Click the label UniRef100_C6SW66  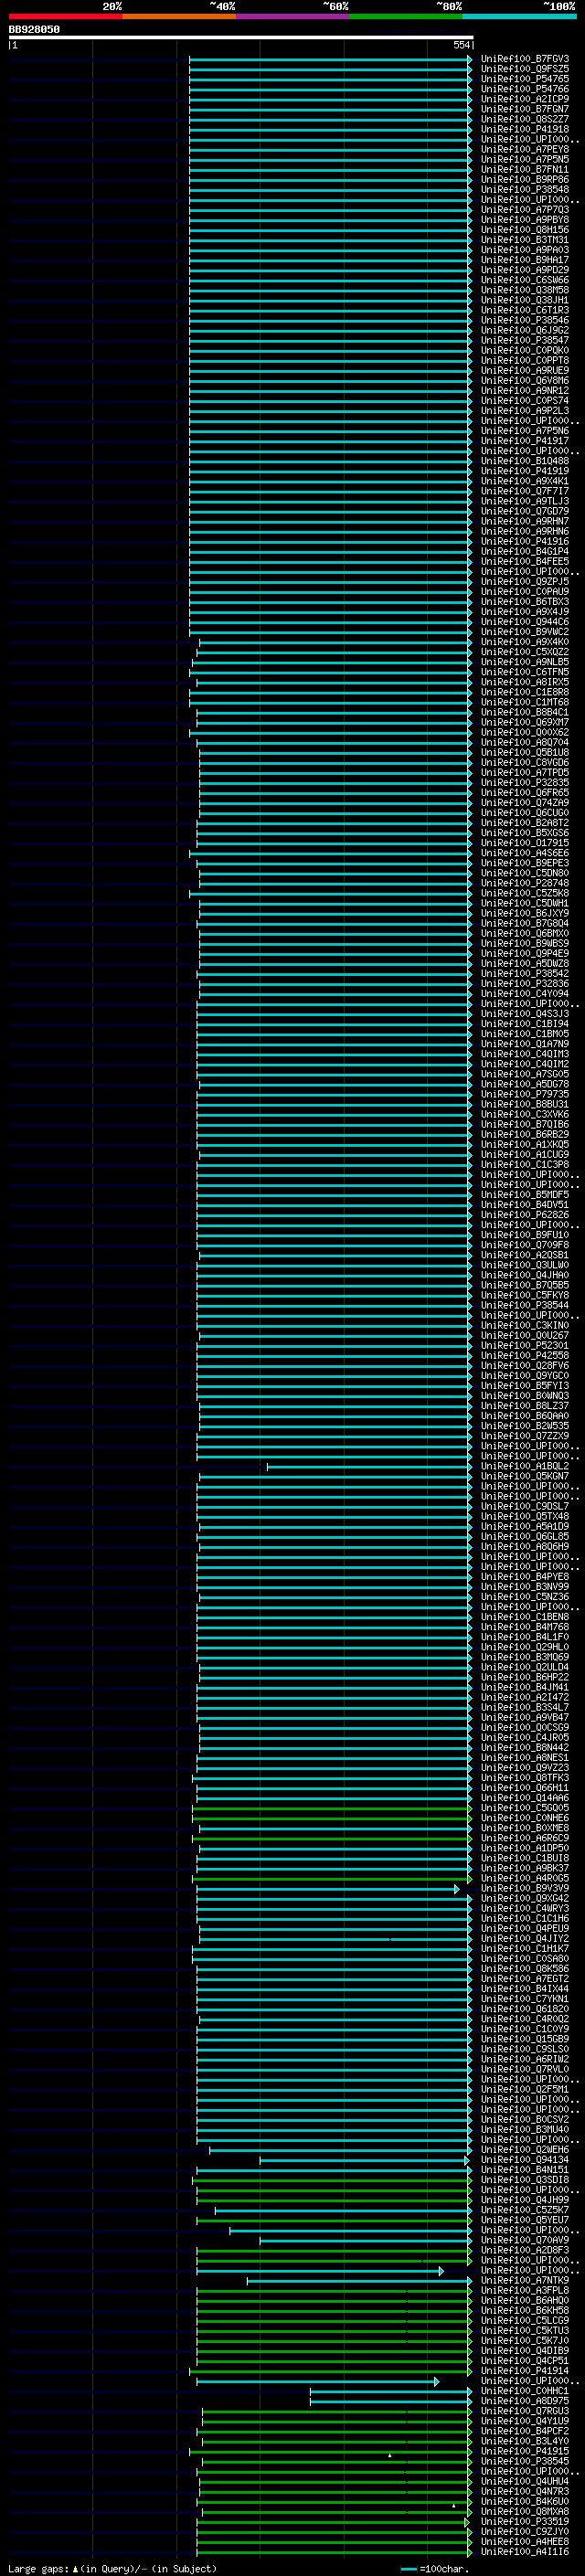coord(524,280)
